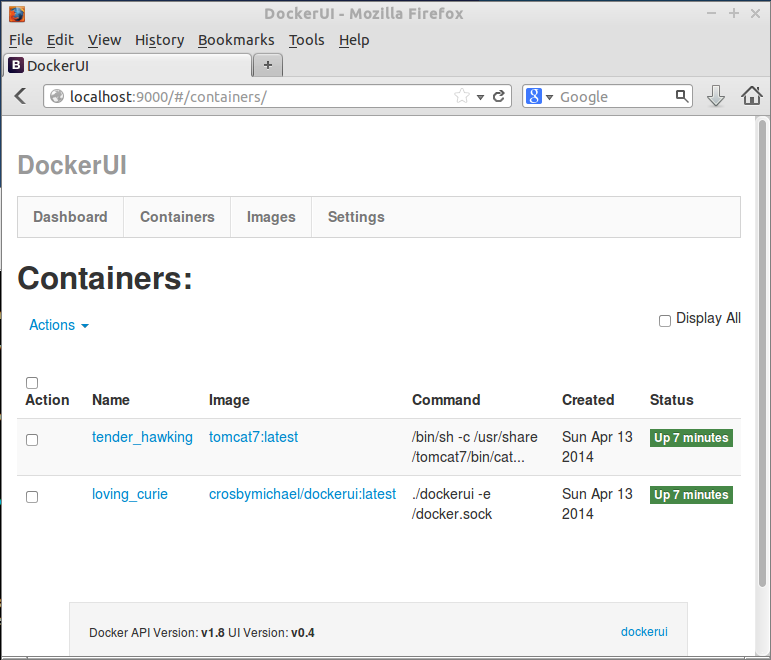Select the loving_curie container checkbox
The width and height of the screenshot is (771, 660).
(32, 497)
